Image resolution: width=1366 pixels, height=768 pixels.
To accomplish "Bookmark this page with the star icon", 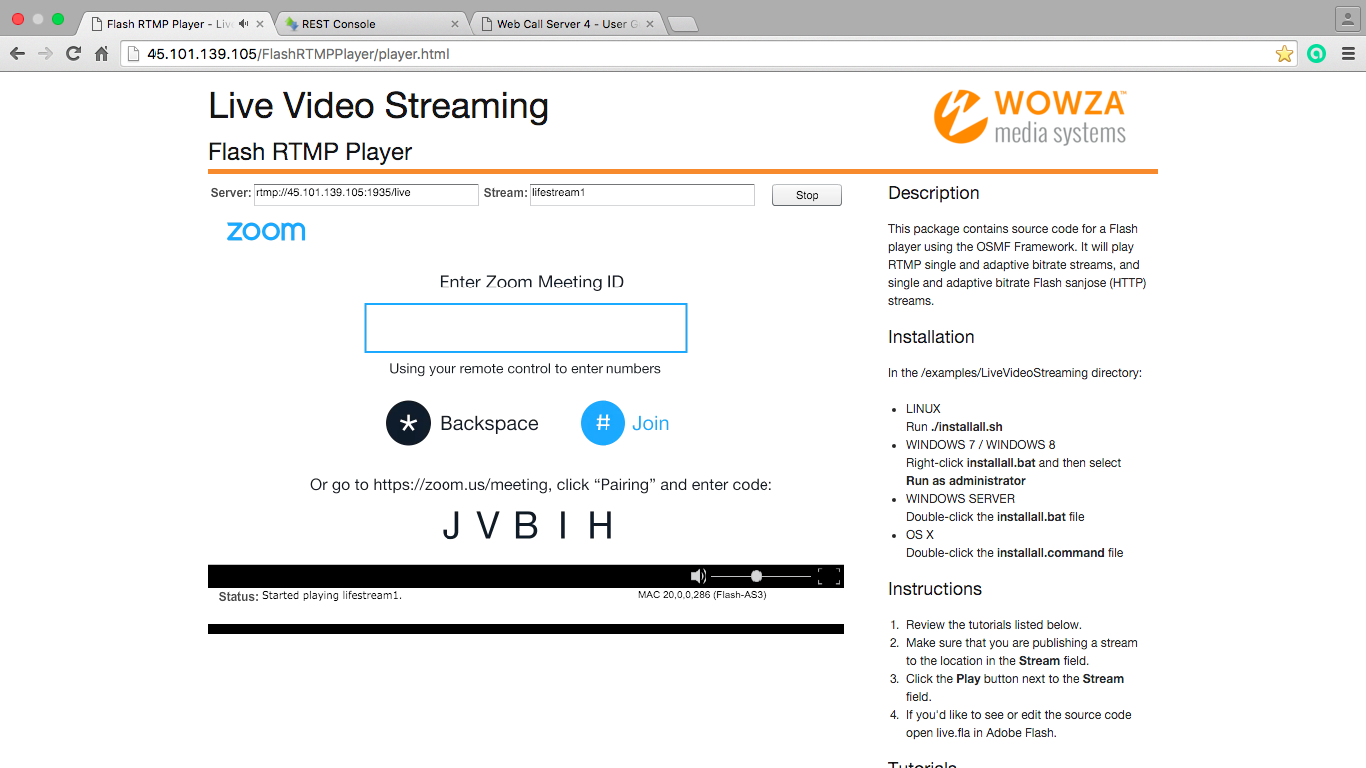I will [1284, 54].
